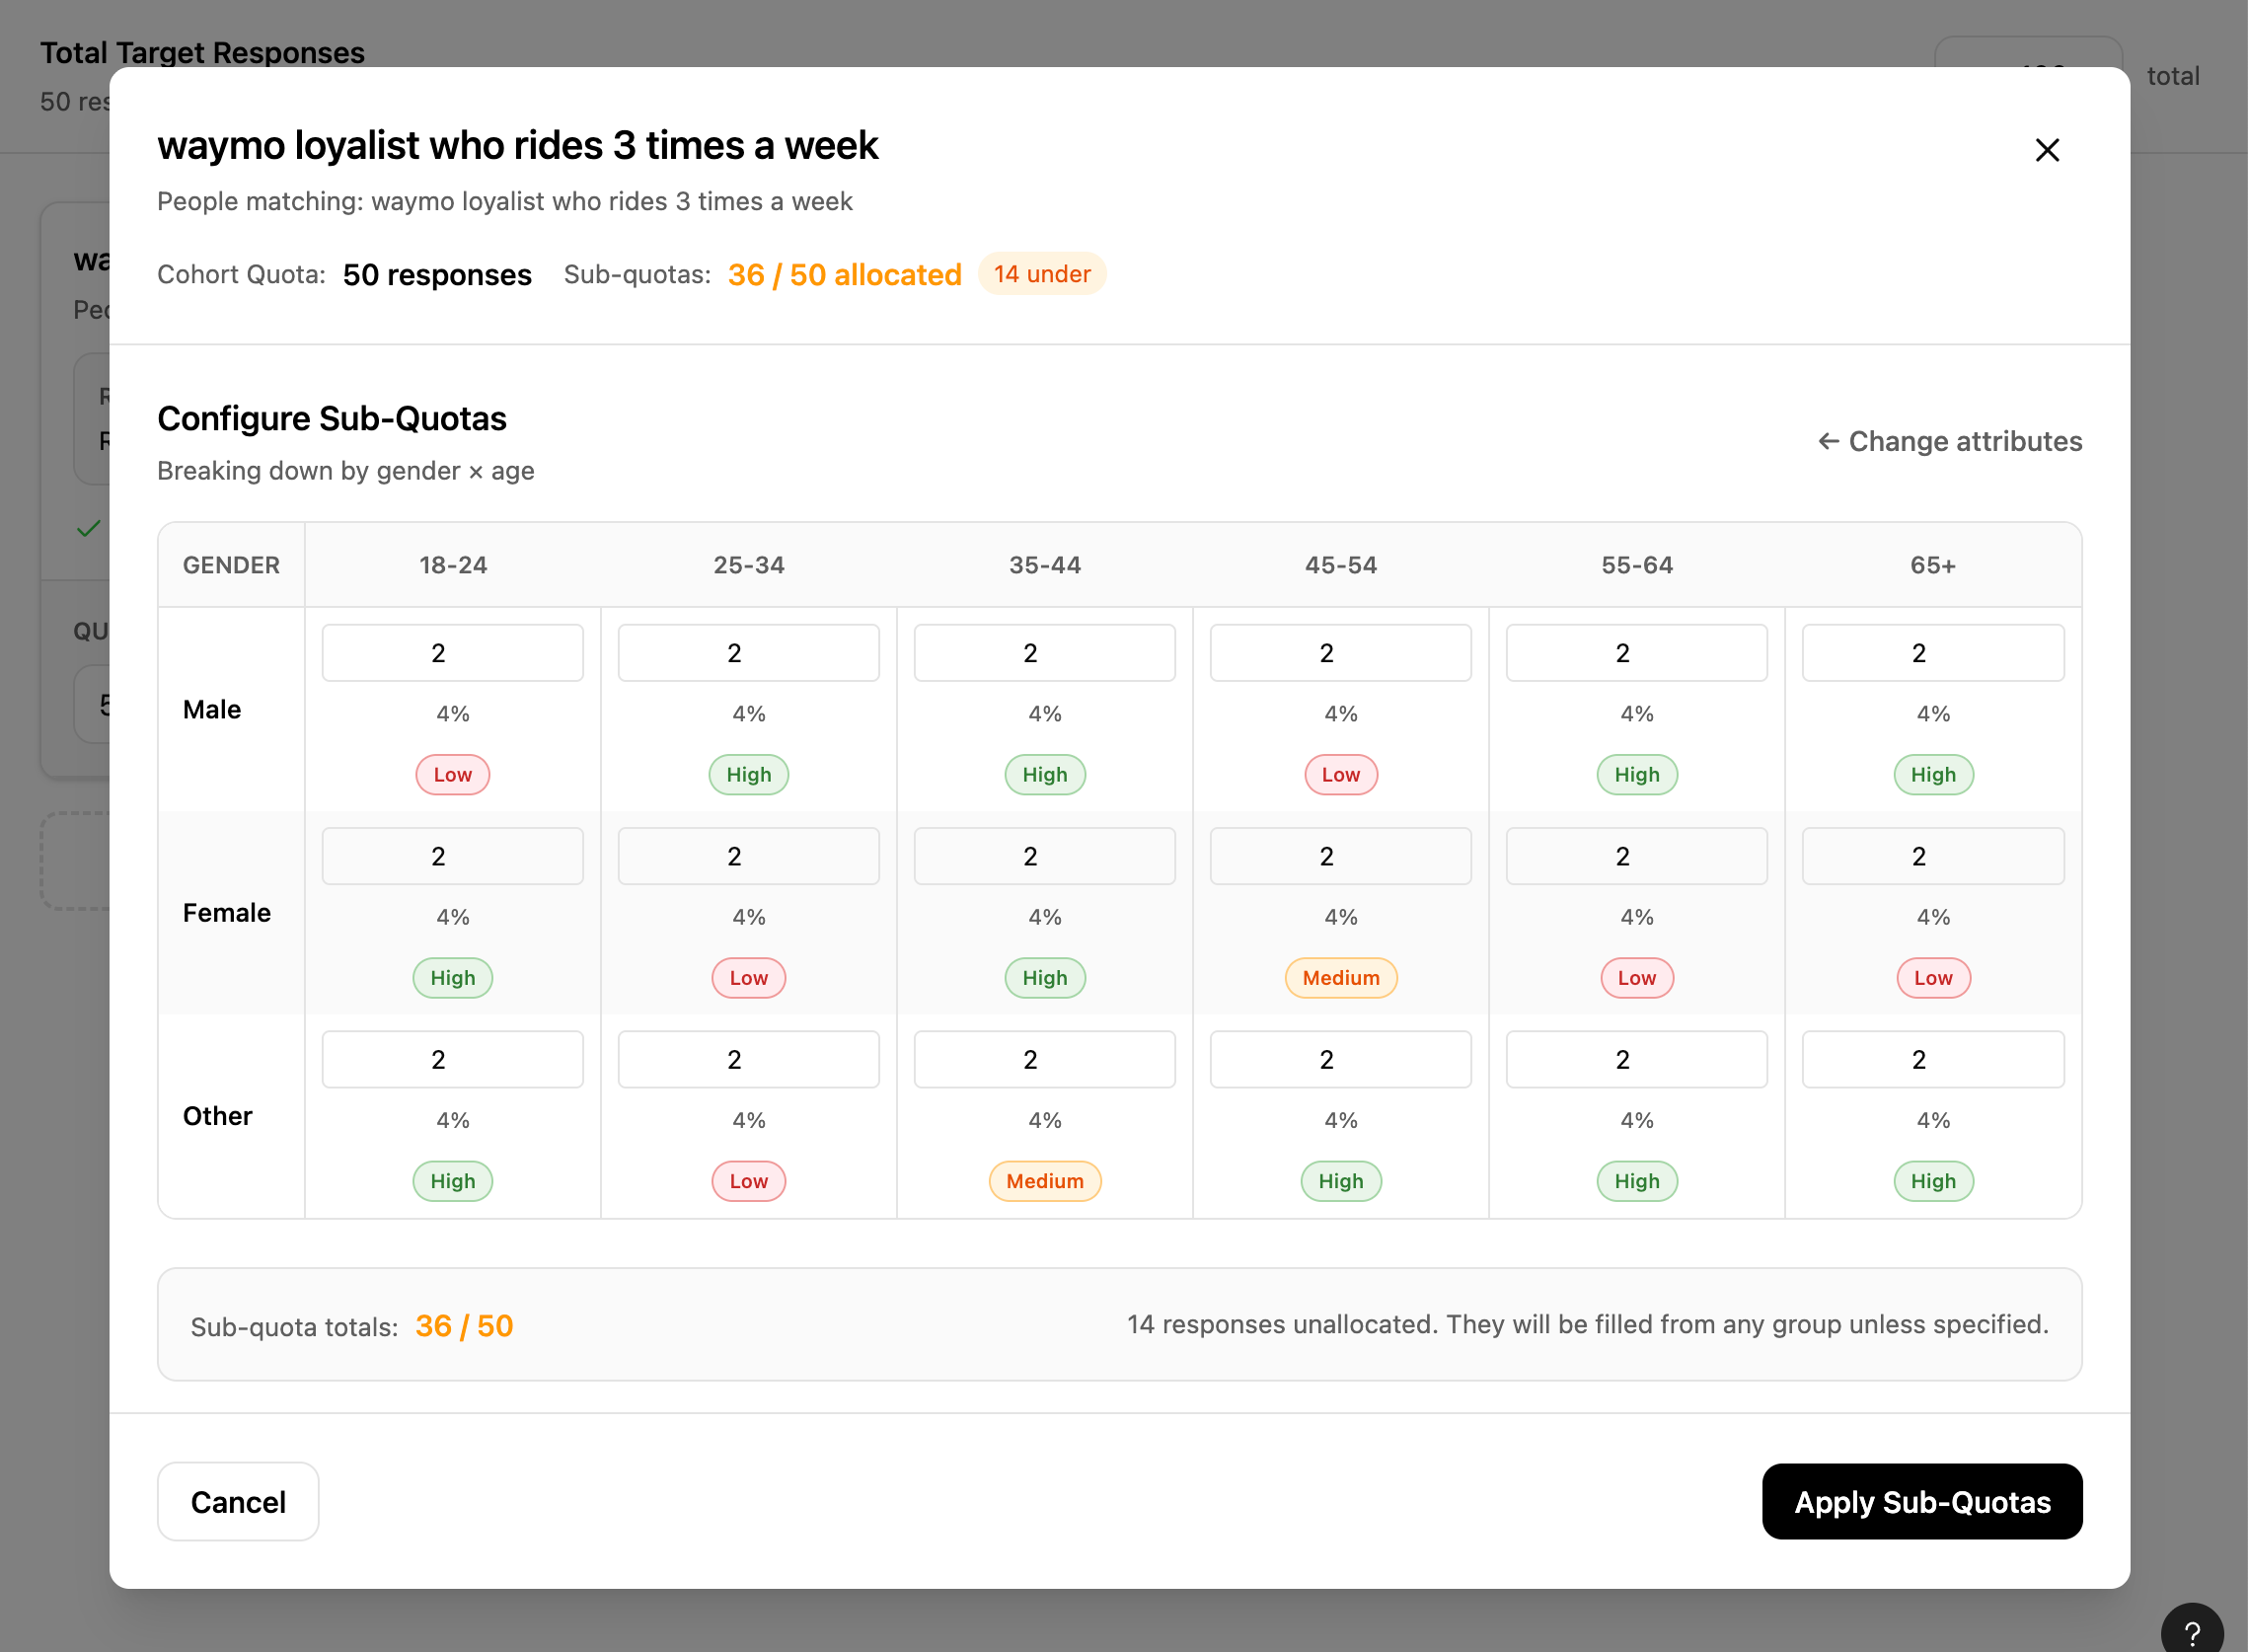Click the help question mark icon
Viewport: 2248px width, 1652px height.
2191,1632
